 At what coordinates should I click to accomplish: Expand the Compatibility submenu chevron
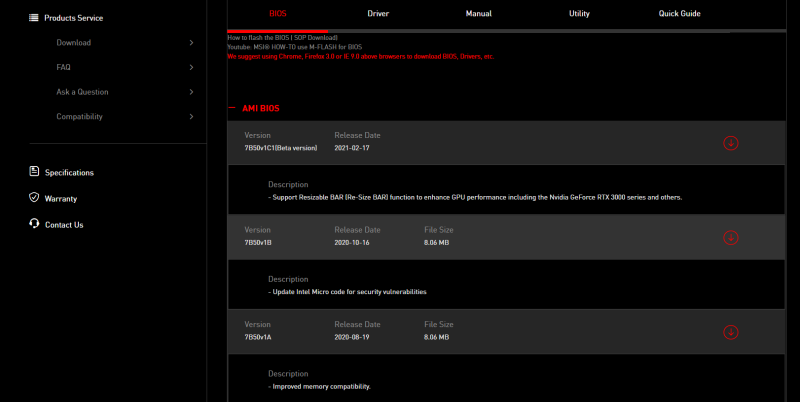coord(191,116)
